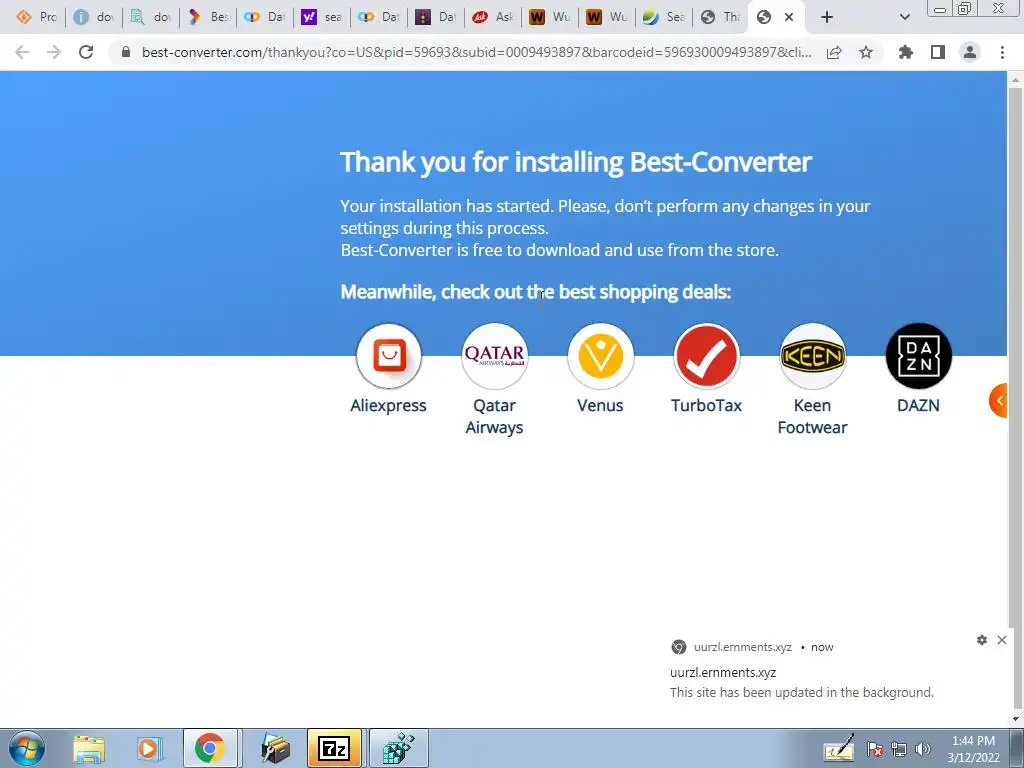1024x768 pixels.
Task: View site information lock icon
Action: (x=126, y=52)
